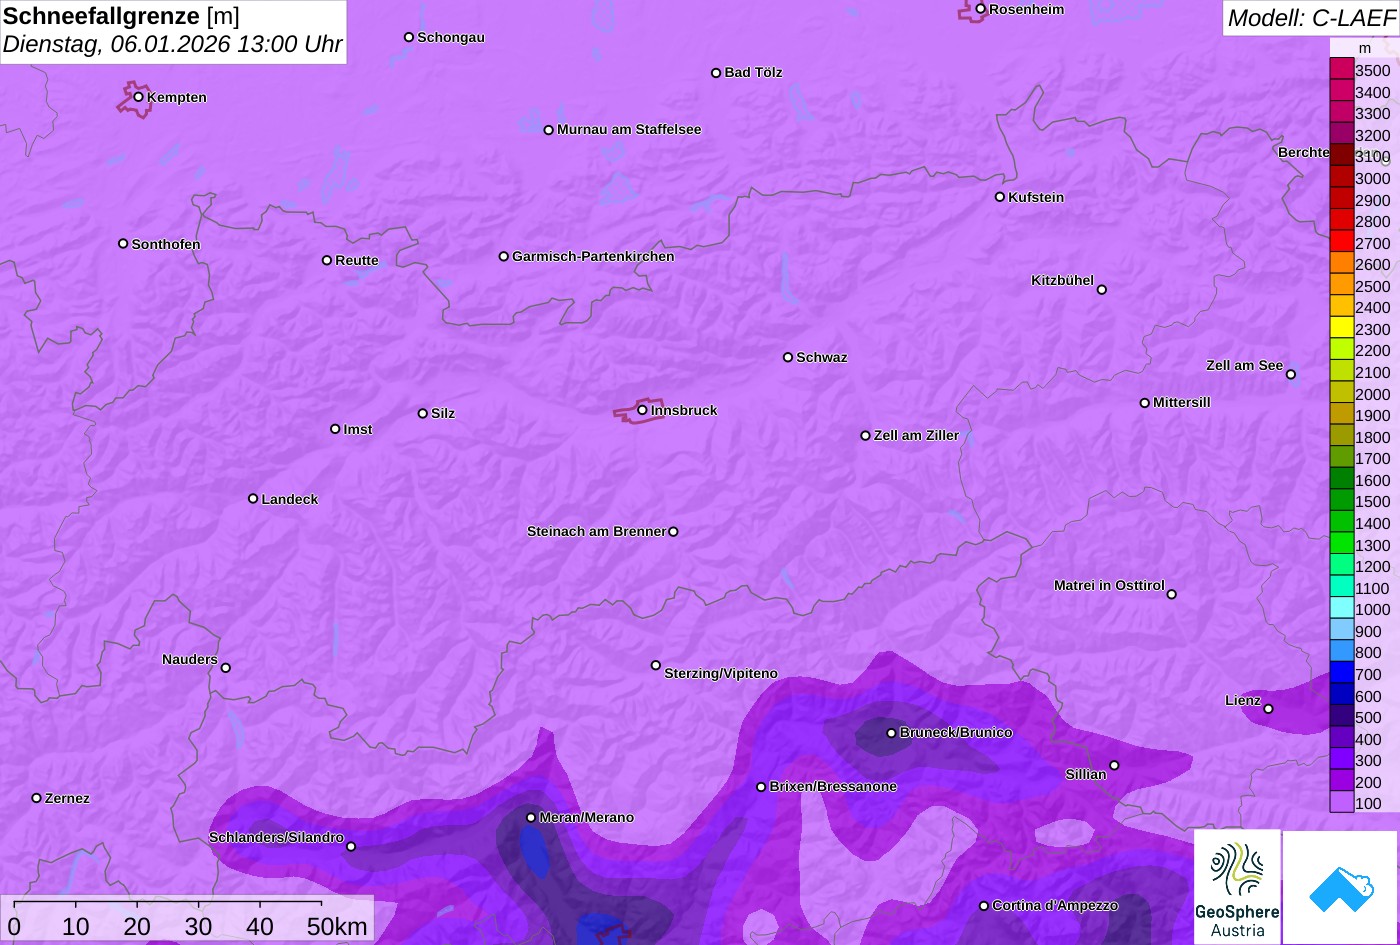Click the legend value 3000

tap(1372, 178)
